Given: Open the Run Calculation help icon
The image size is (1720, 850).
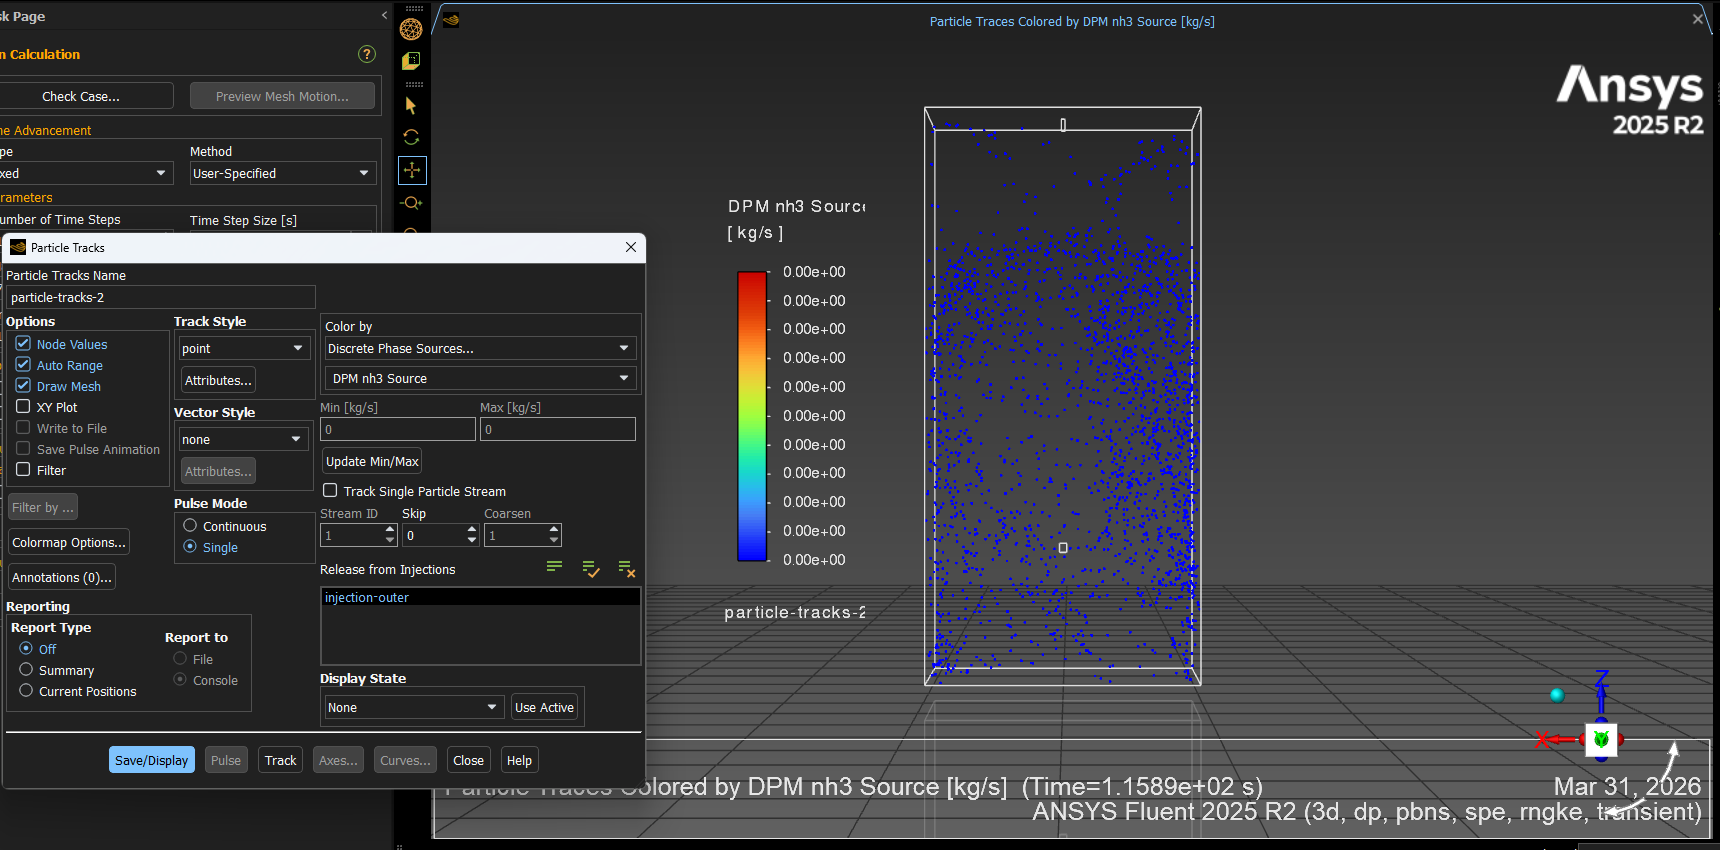Looking at the screenshot, I should pos(367,54).
